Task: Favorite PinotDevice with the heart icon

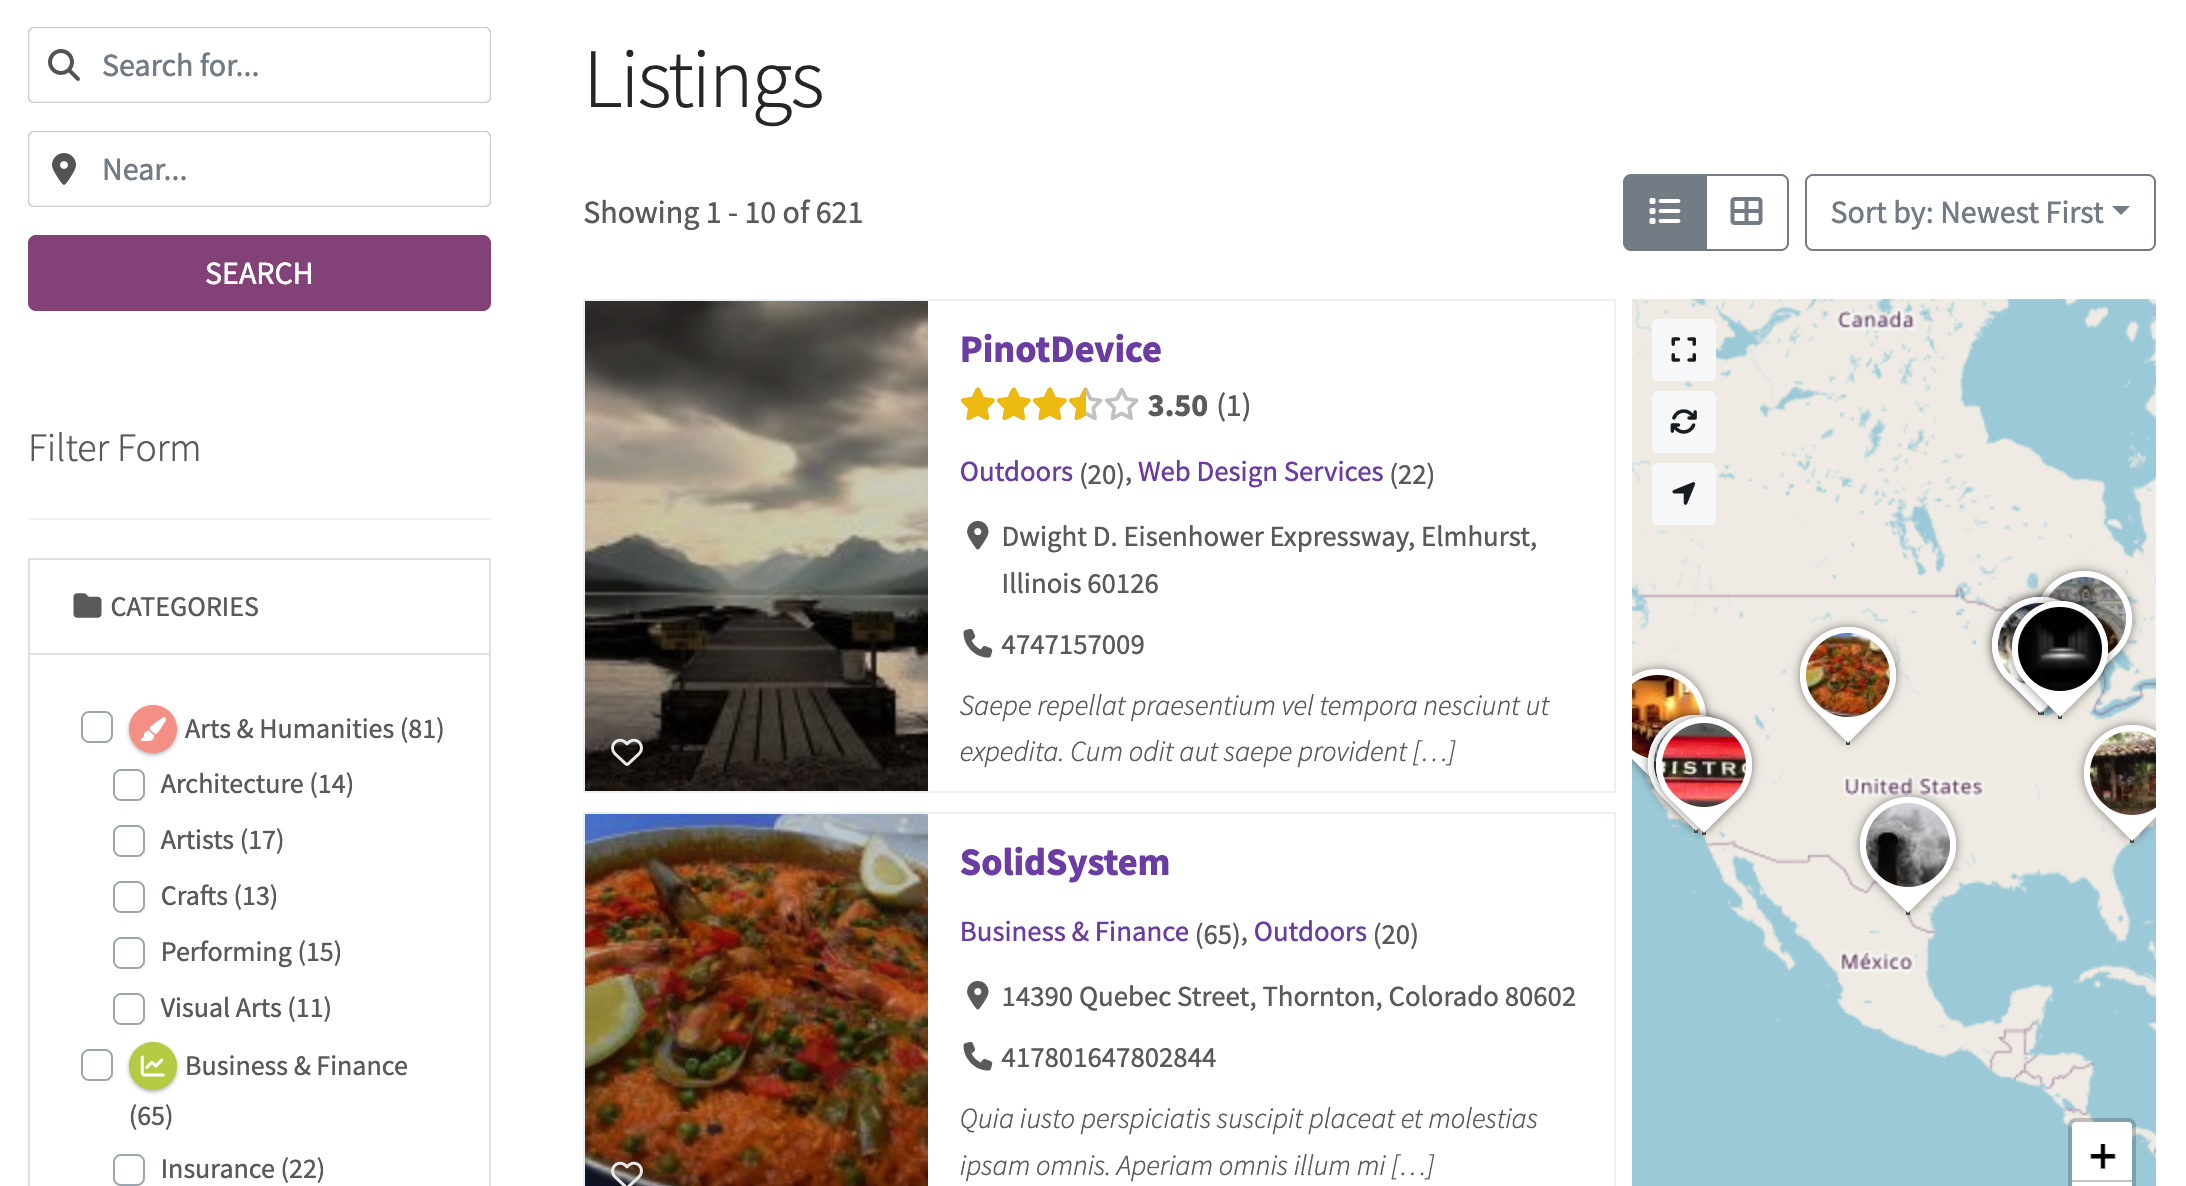Action: (x=627, y=751)
